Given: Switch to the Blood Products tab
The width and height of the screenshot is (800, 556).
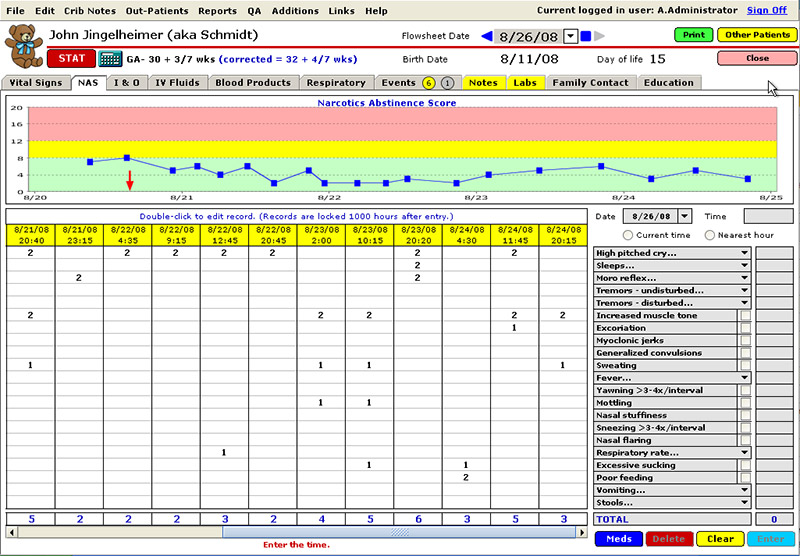Looking at the screenshot, I should (x=253, y=83).
